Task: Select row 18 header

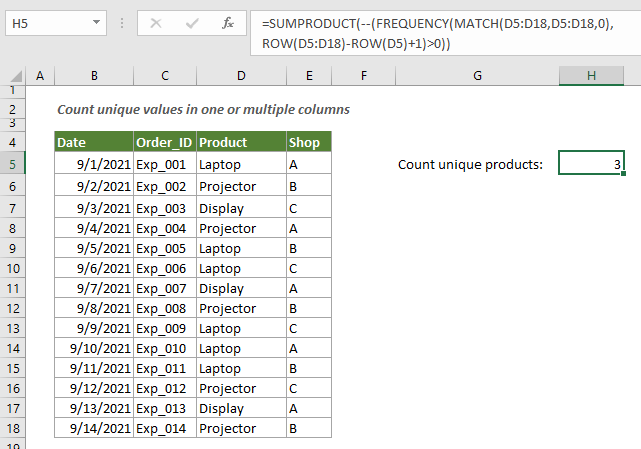Action: [14, 428]
